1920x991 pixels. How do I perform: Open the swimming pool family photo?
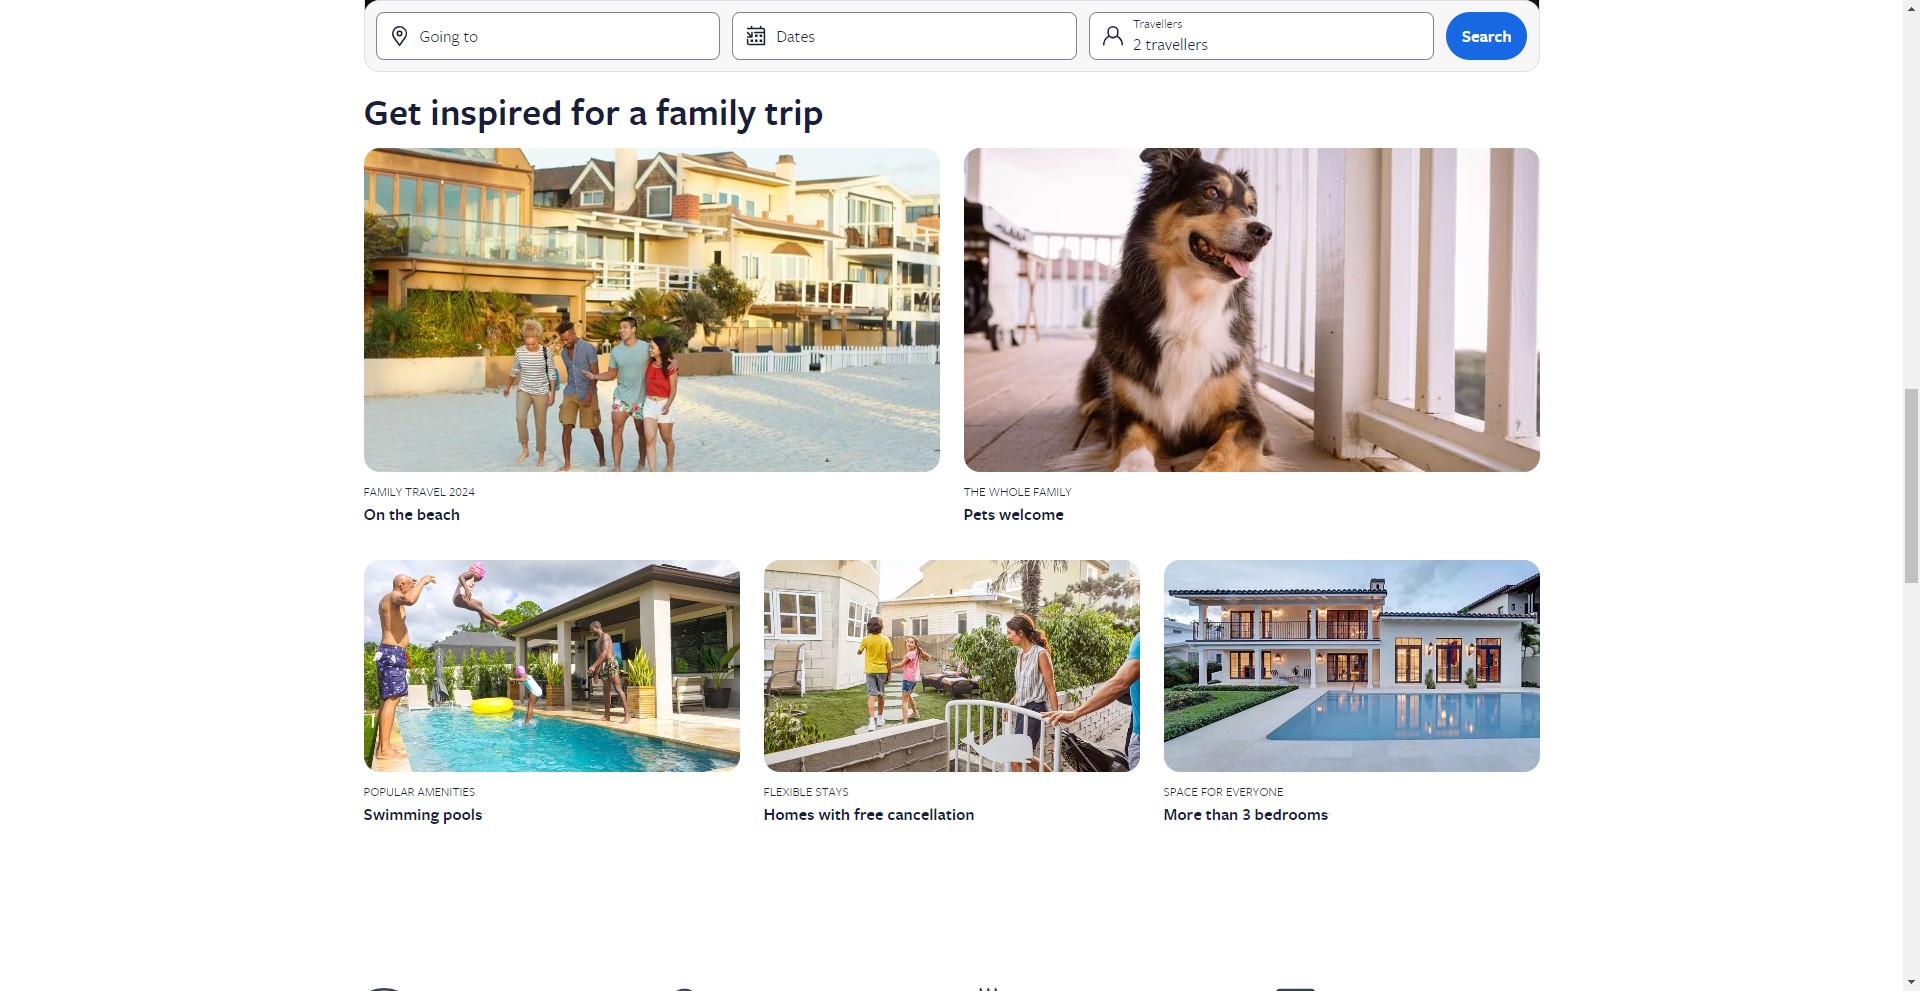point(552,666)
